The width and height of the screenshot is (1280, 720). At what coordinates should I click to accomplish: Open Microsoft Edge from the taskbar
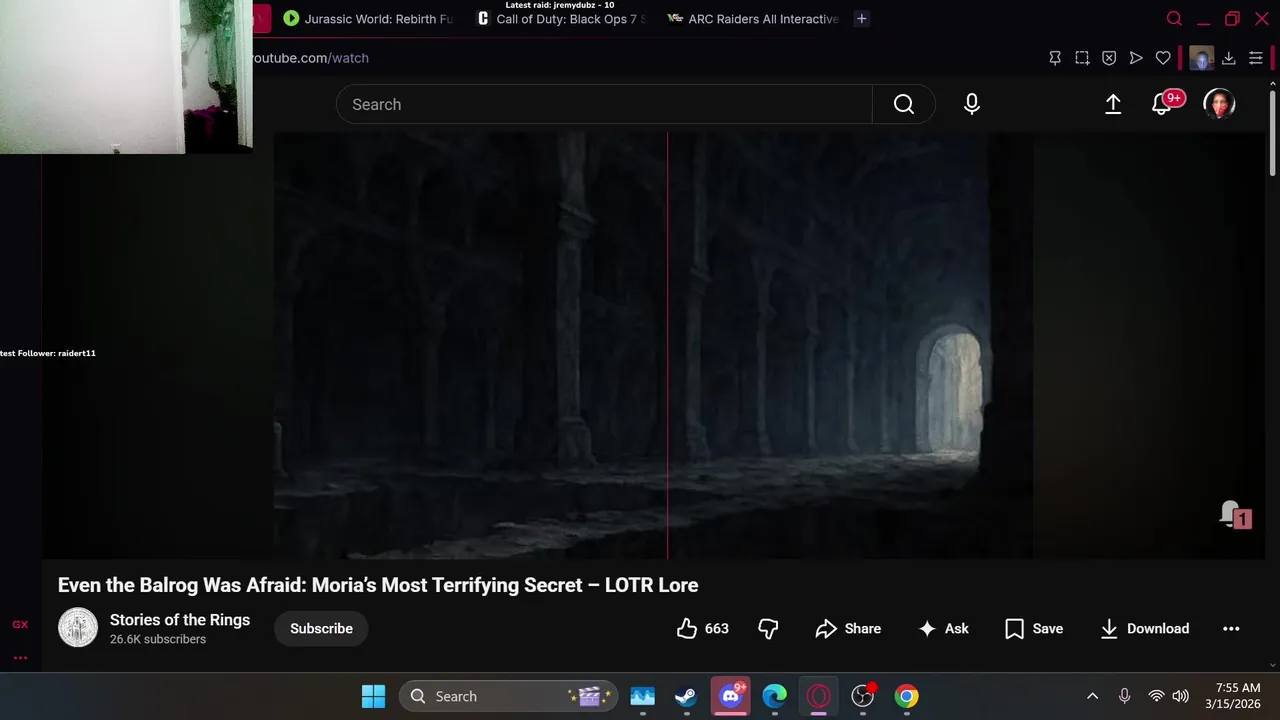[775, 696]
